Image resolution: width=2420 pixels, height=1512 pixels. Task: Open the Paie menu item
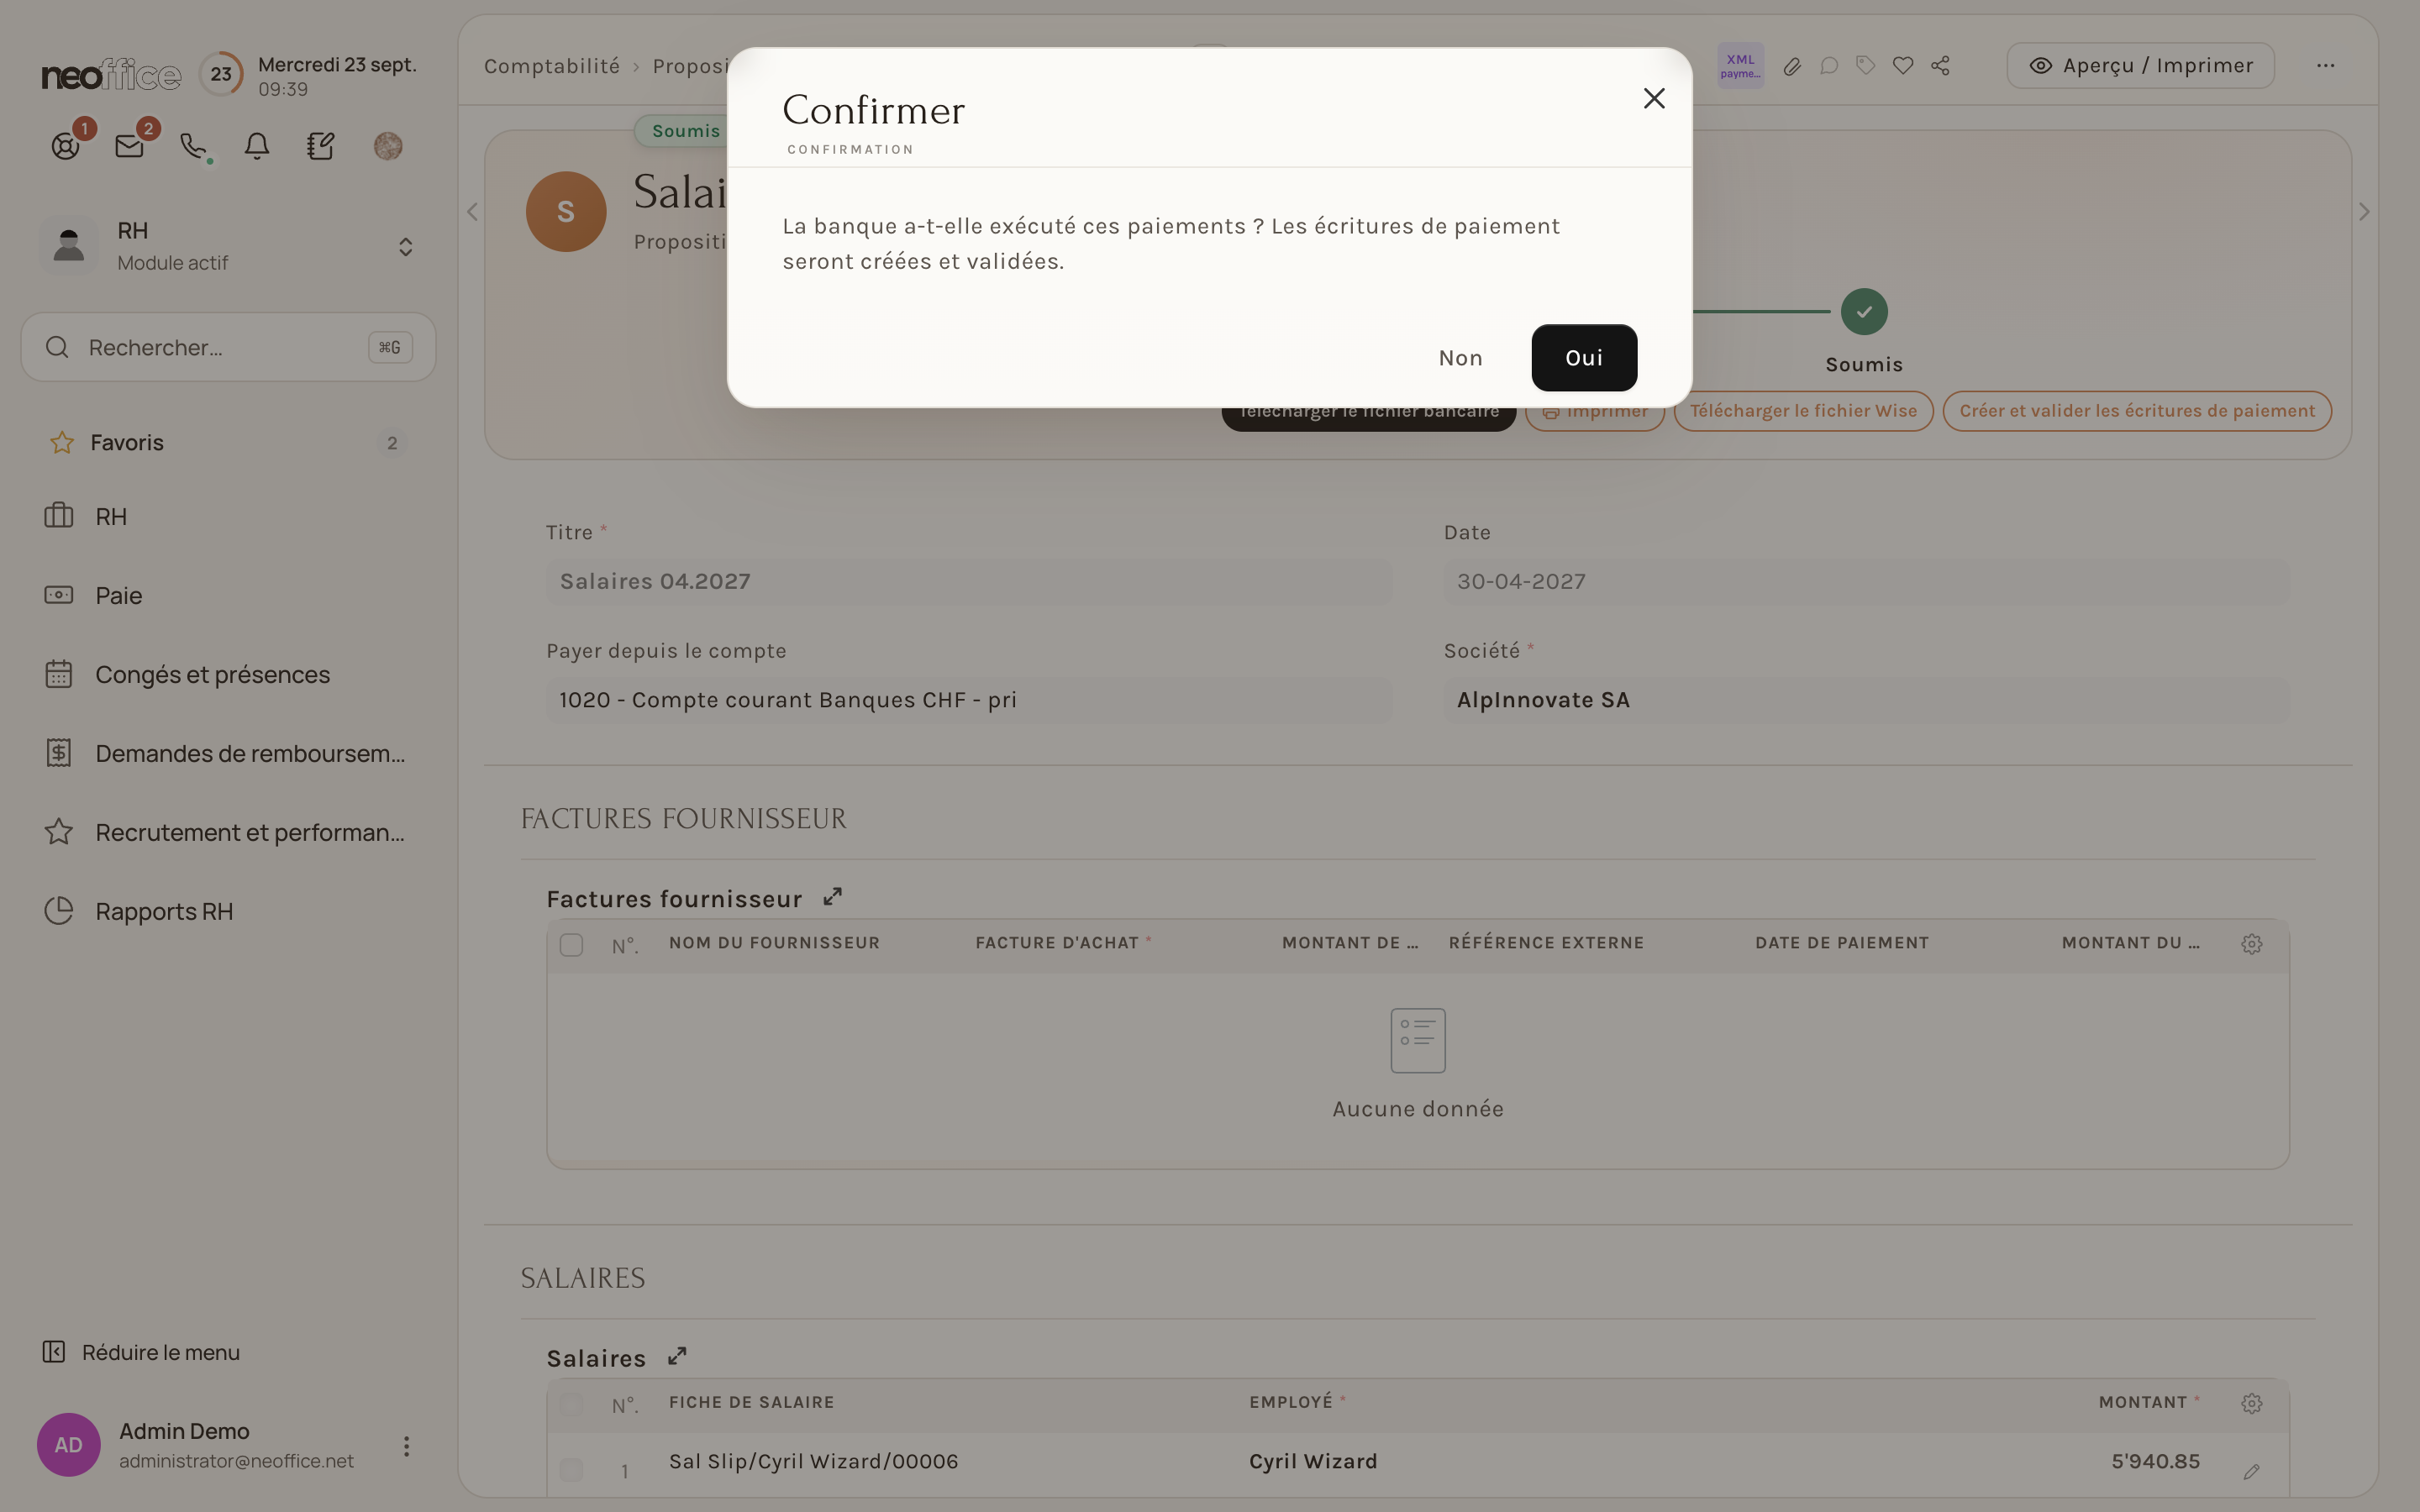228,596
